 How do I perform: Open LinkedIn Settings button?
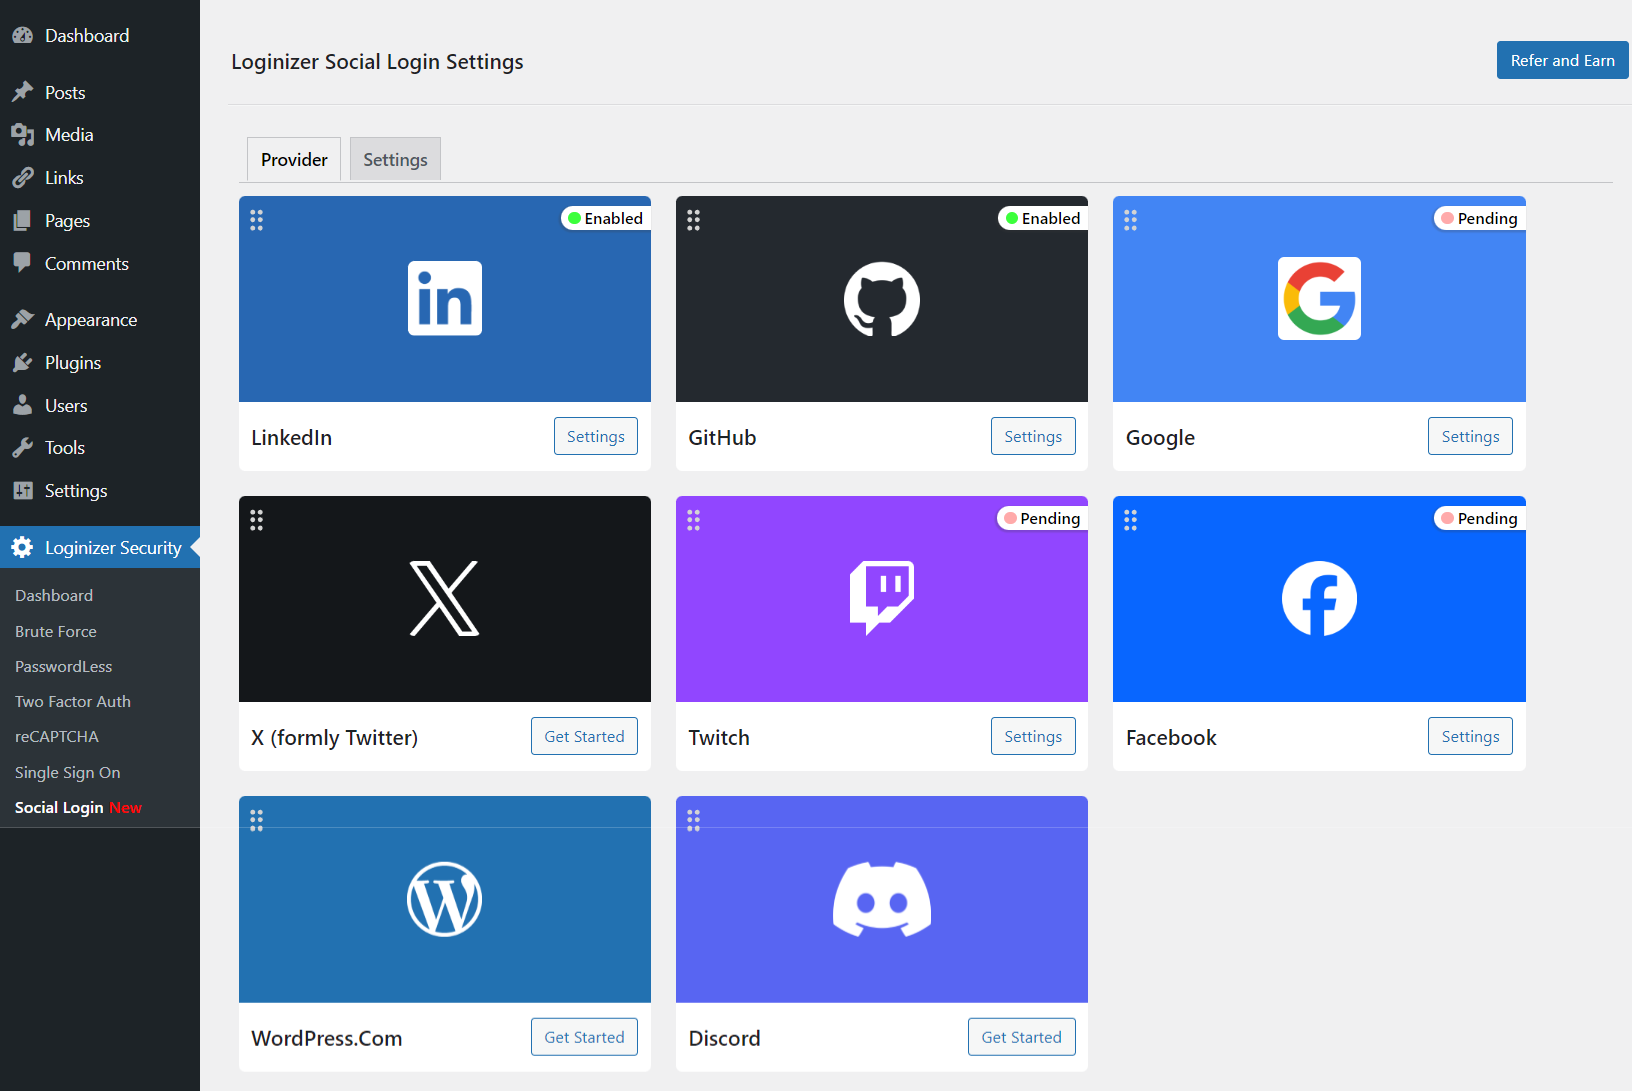596,436
